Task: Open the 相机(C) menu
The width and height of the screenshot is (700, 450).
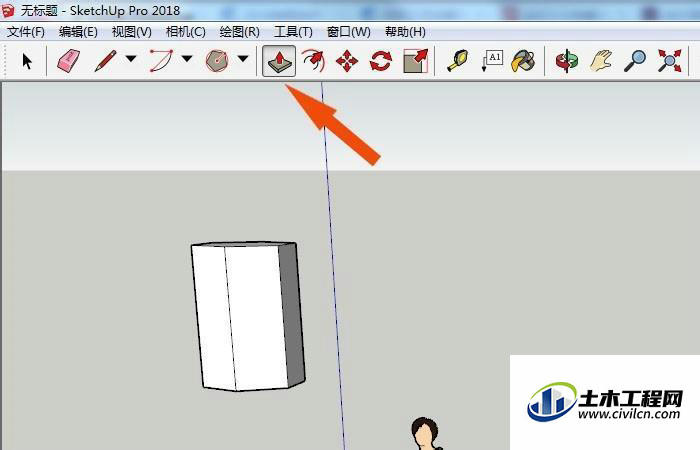Action: pyautogui.click(x=186, y=32)
